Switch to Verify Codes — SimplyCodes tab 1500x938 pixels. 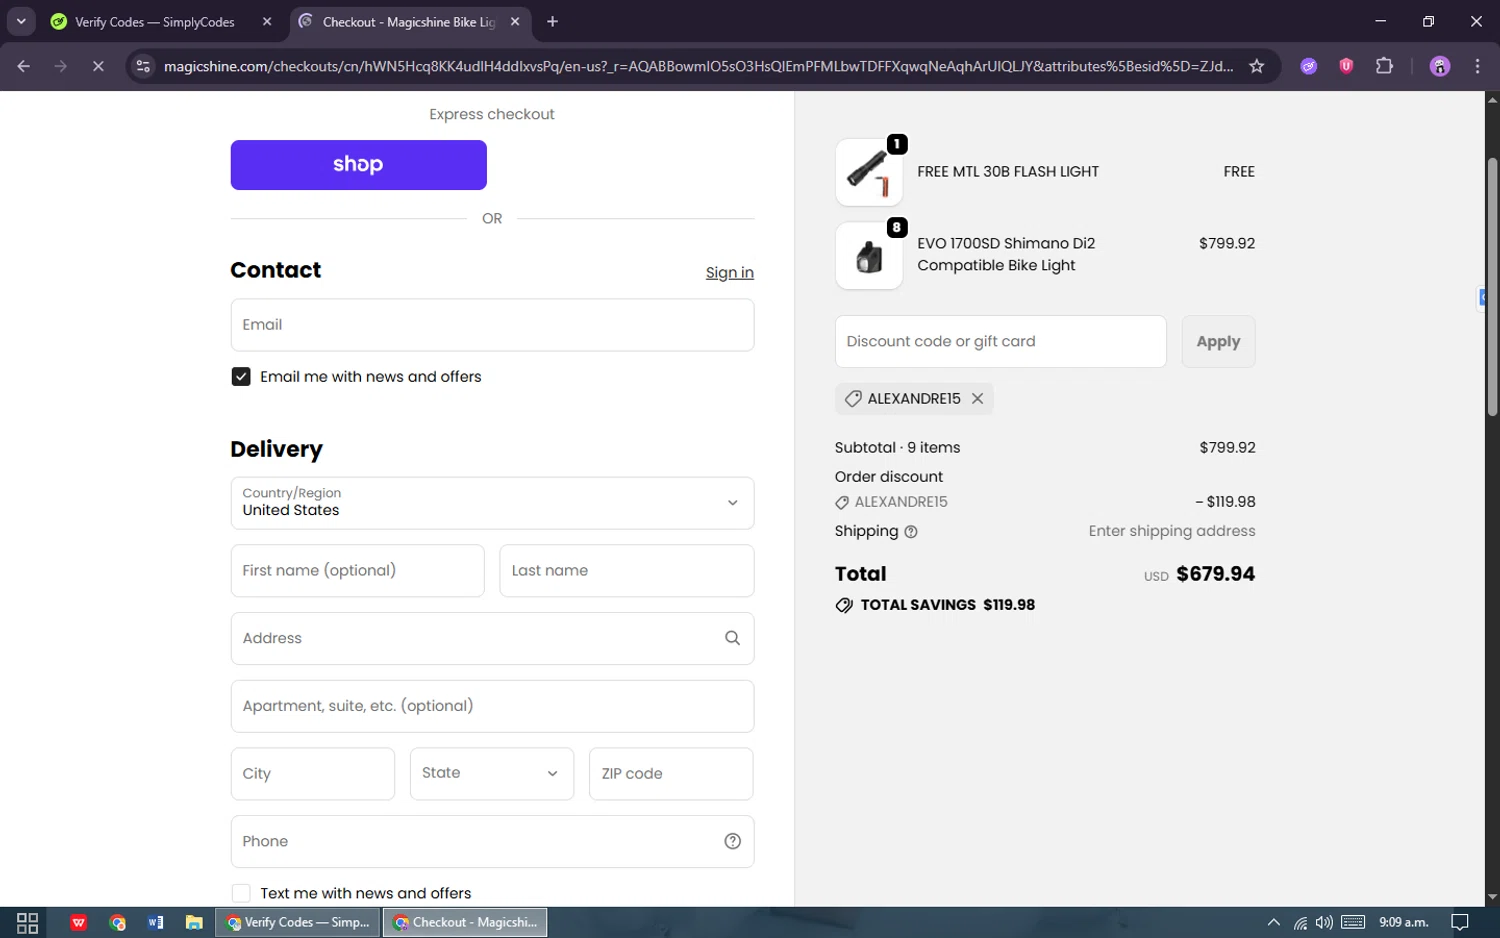[x=155, y=22]
